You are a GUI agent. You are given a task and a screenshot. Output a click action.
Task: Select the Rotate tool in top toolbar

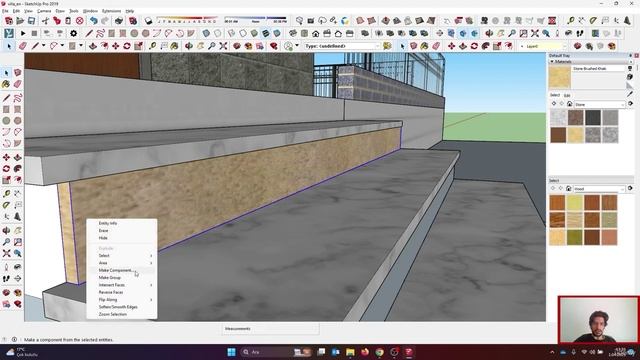coord(127,46)
